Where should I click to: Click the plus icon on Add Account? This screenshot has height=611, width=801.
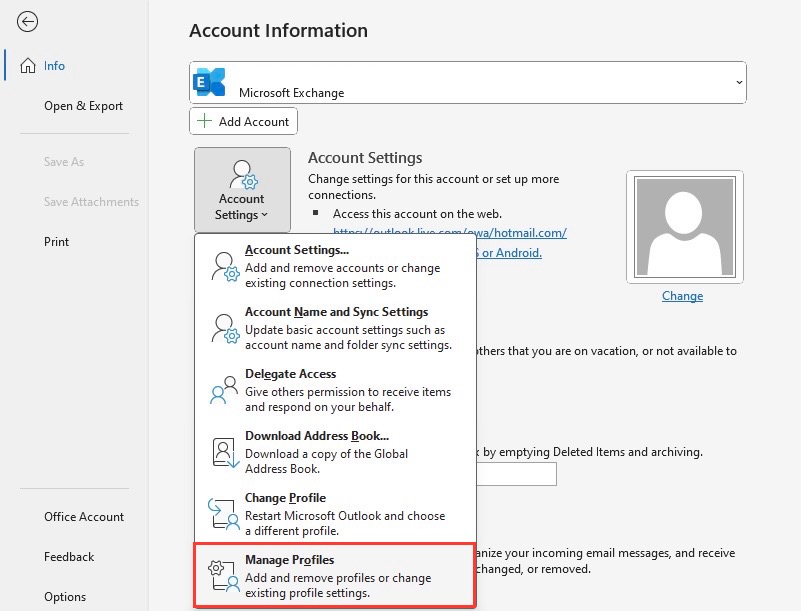tap(204, 121)
